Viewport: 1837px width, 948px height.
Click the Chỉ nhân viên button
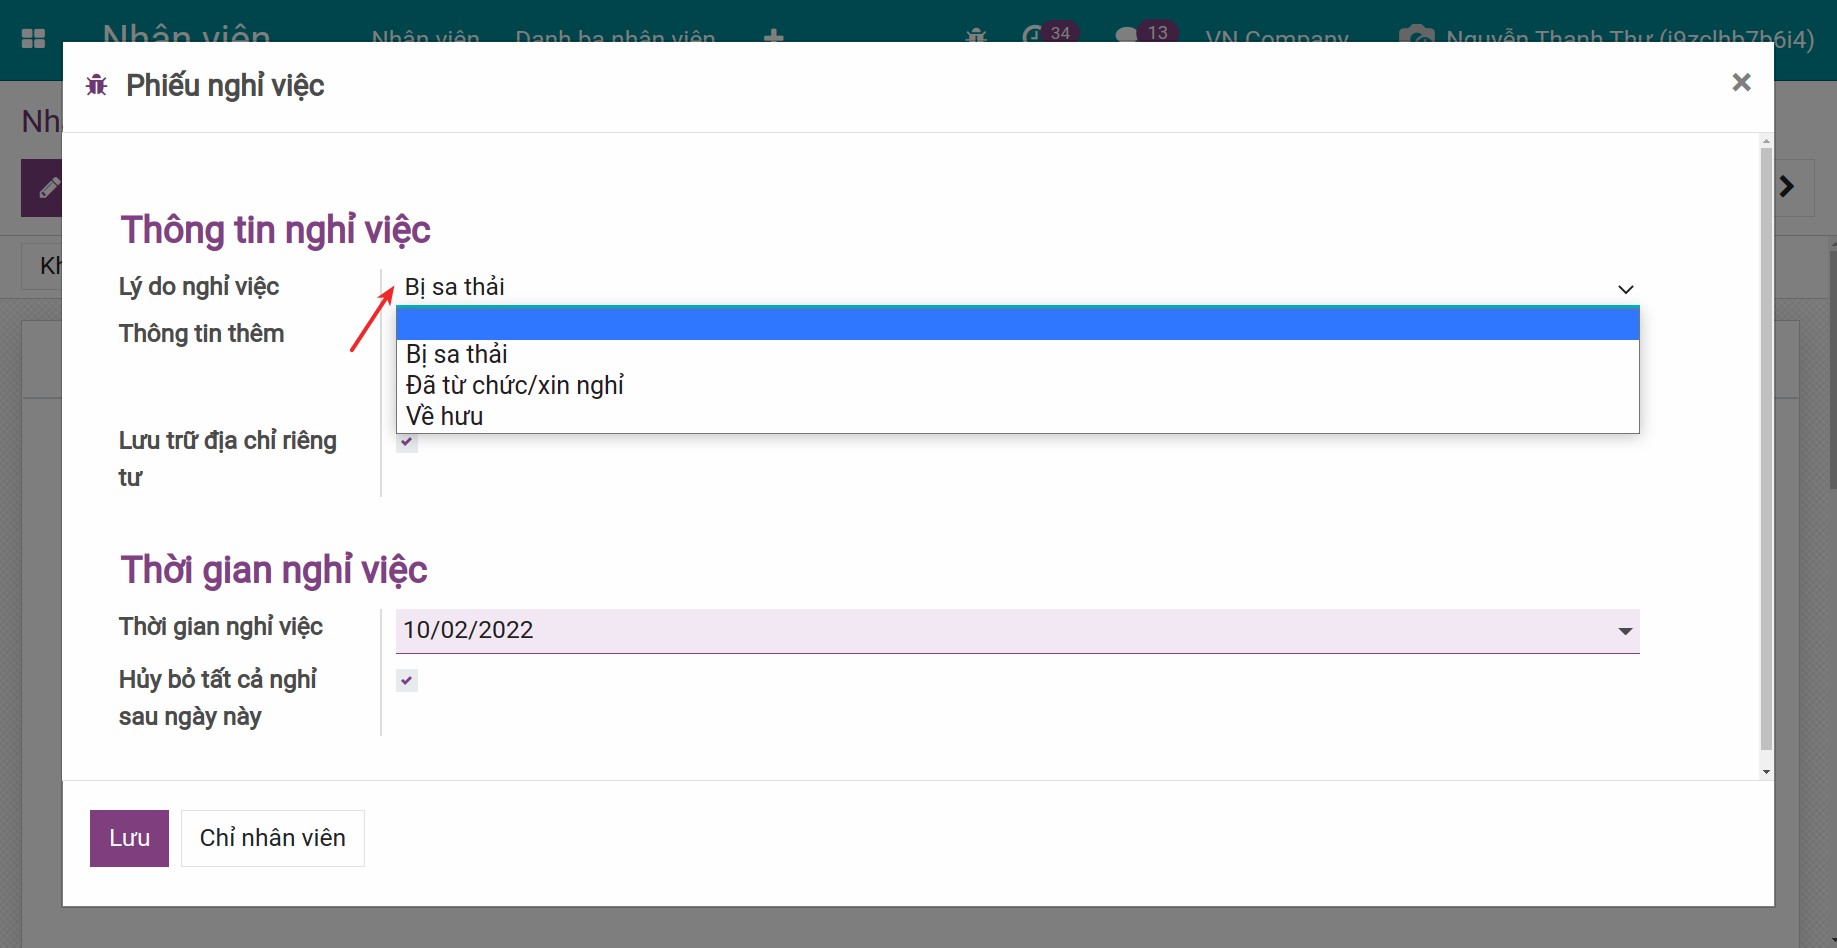272,838
